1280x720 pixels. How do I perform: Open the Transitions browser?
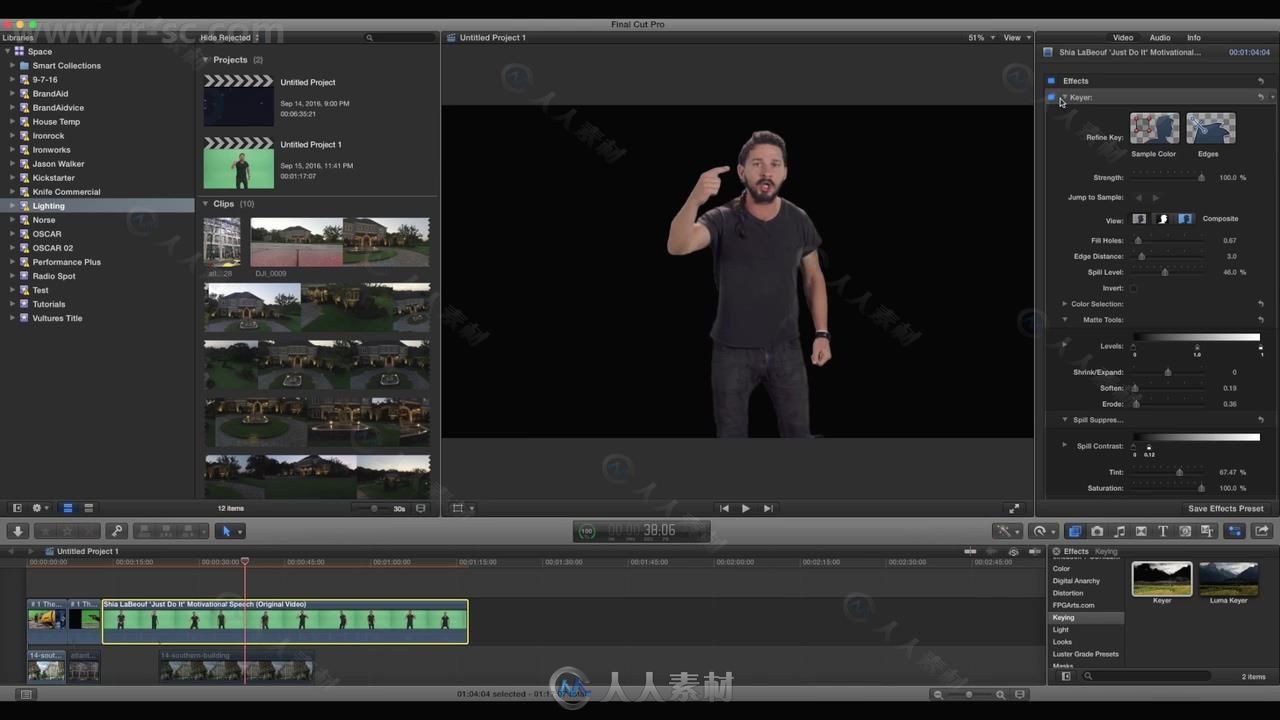1141,531
